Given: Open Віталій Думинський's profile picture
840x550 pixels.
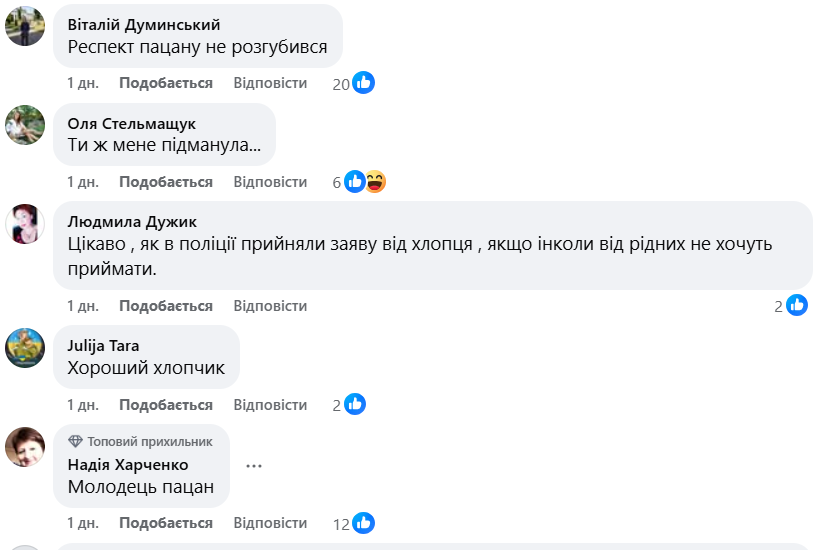Looking at the screenshot, I should (25, 28).
